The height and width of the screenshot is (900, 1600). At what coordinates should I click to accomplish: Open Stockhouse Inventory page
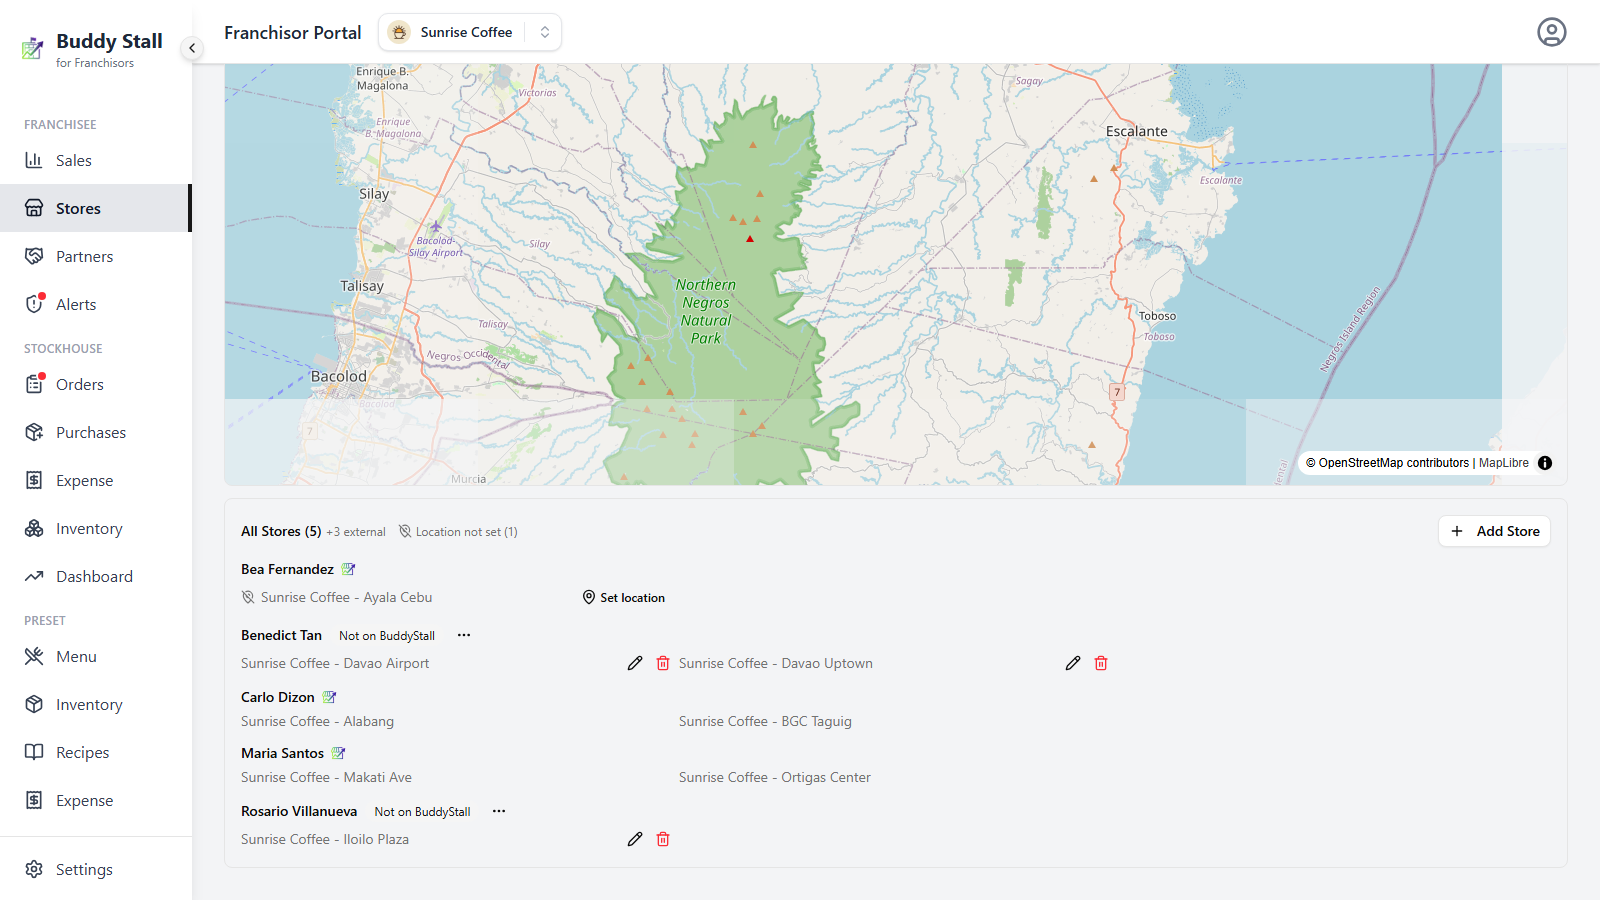point(96,528)
